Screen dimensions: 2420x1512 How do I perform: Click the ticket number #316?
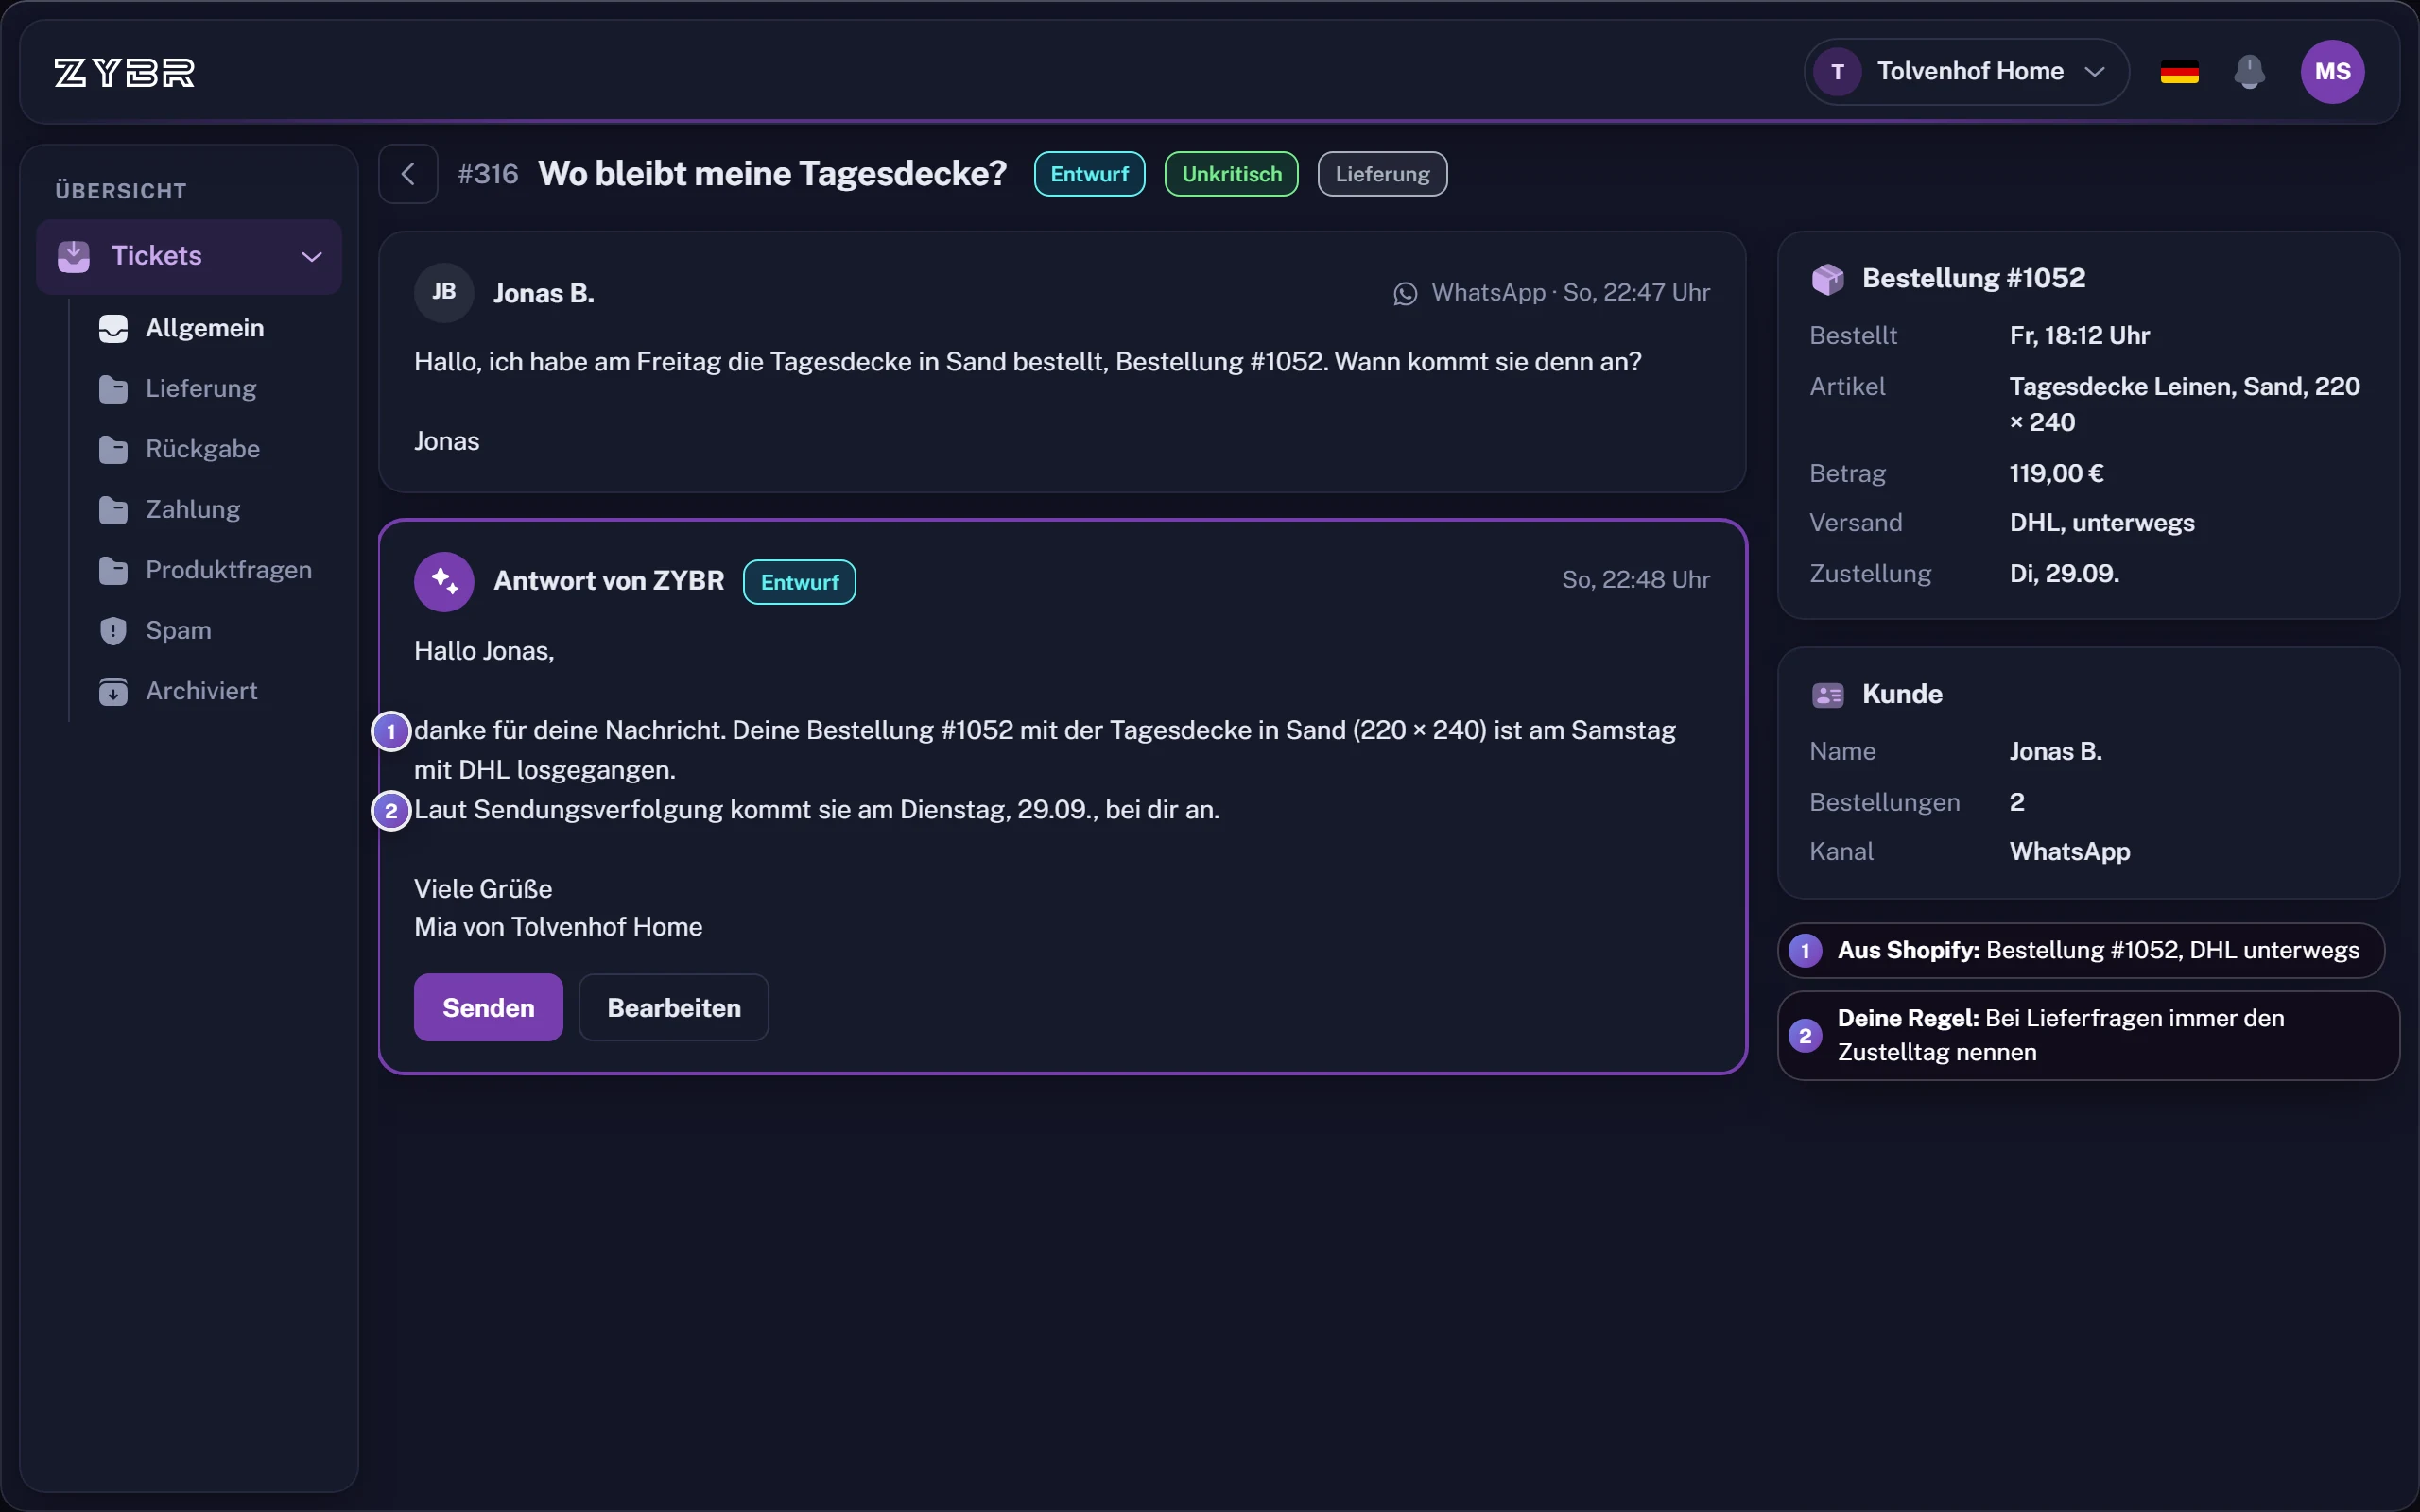click(488, 174)
